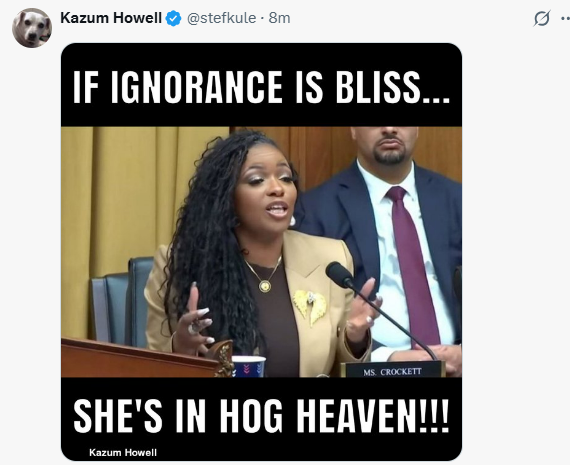This screenshot has width=570, height=465.
Task: Click the Kazum Howell watermark in image
Action: pyautogui.click(x=123, y=452)
